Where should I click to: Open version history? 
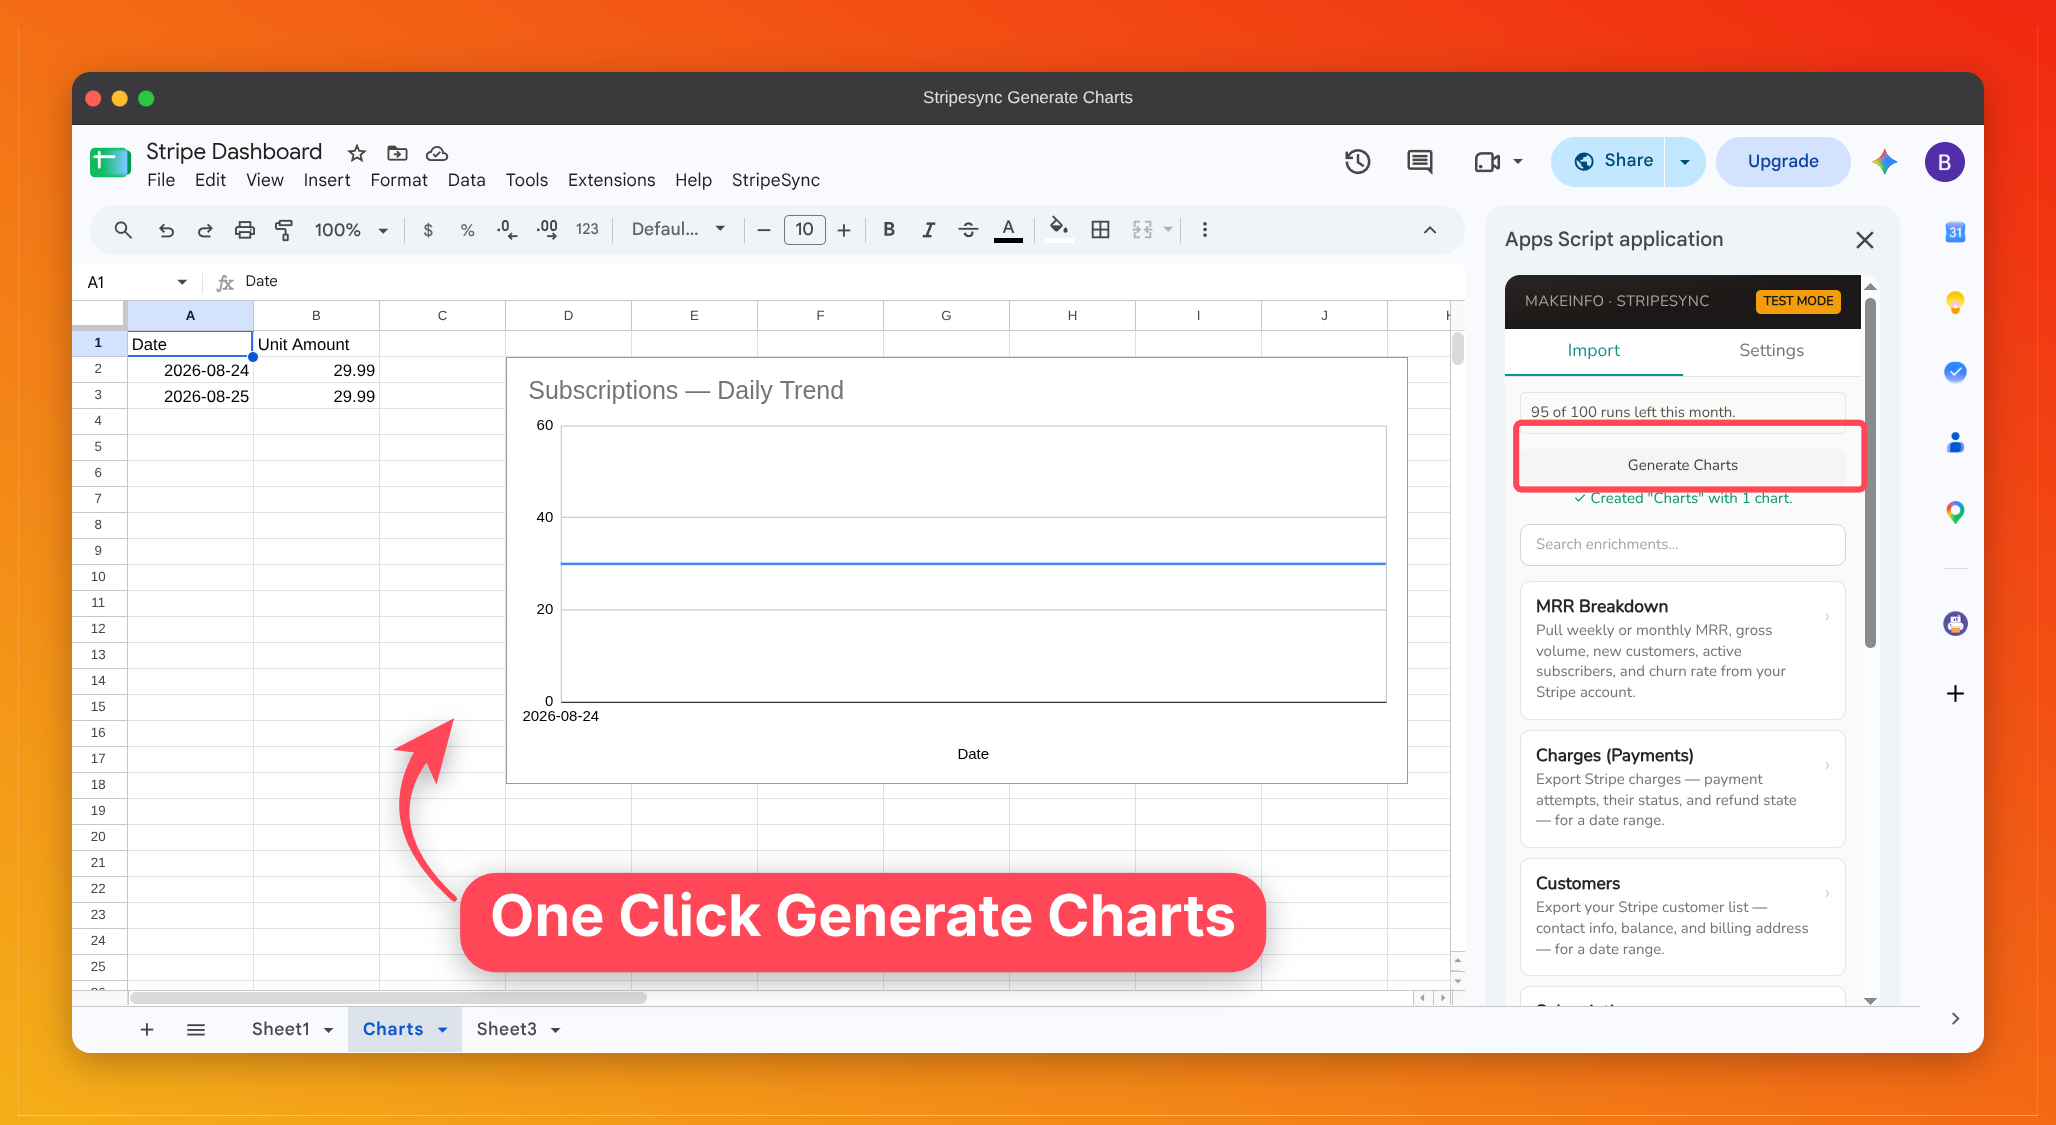[1357, 161]
